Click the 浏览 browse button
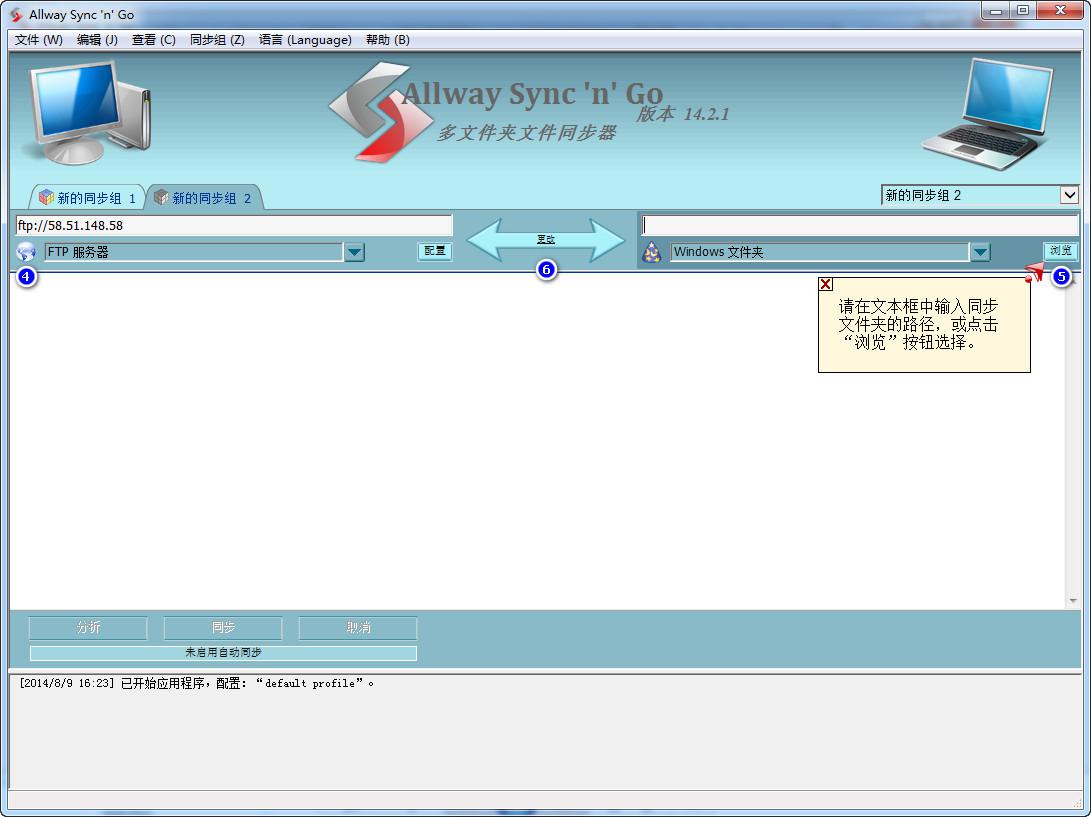The image size is (1091, 817). [1060, 251]
